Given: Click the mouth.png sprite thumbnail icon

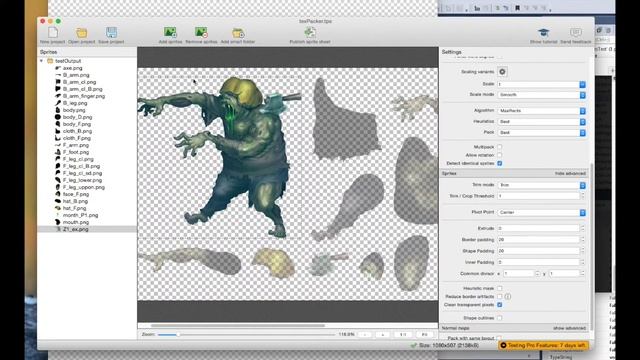Looking at the screenshot, I should click(58, 222).
